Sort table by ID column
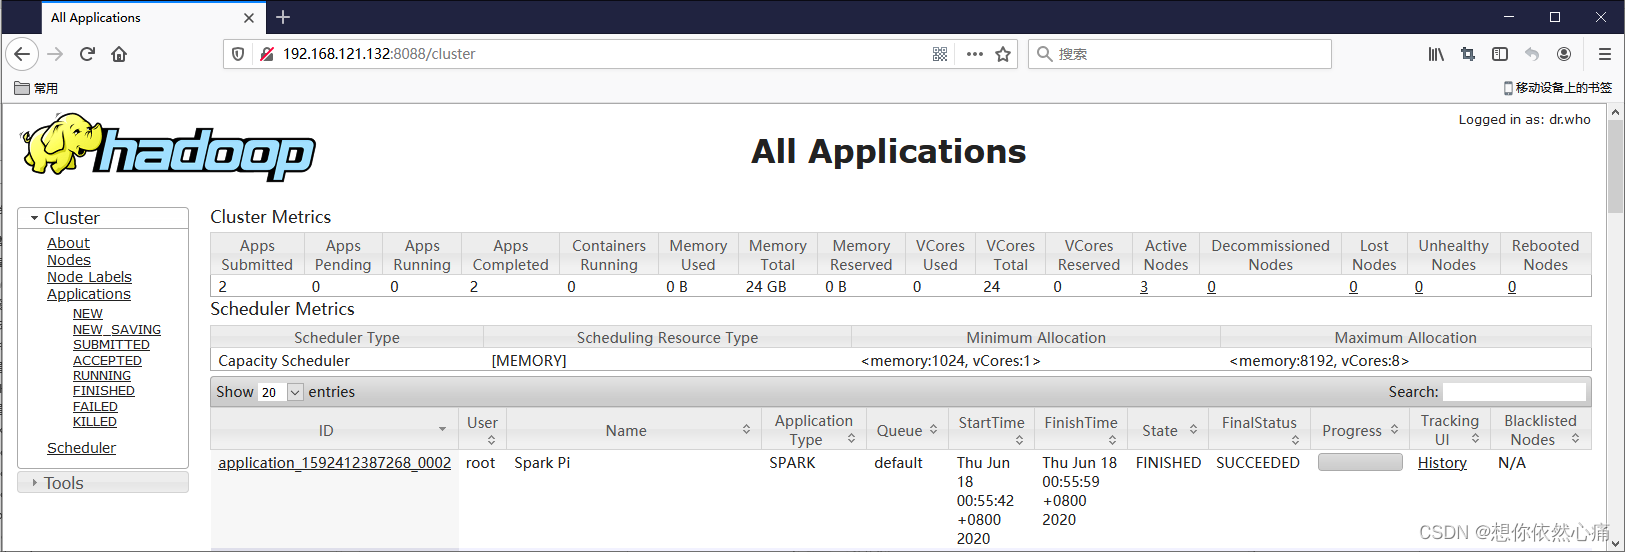Image resolution: width=1625 pixels, height=552 pixels. (334, 430)
